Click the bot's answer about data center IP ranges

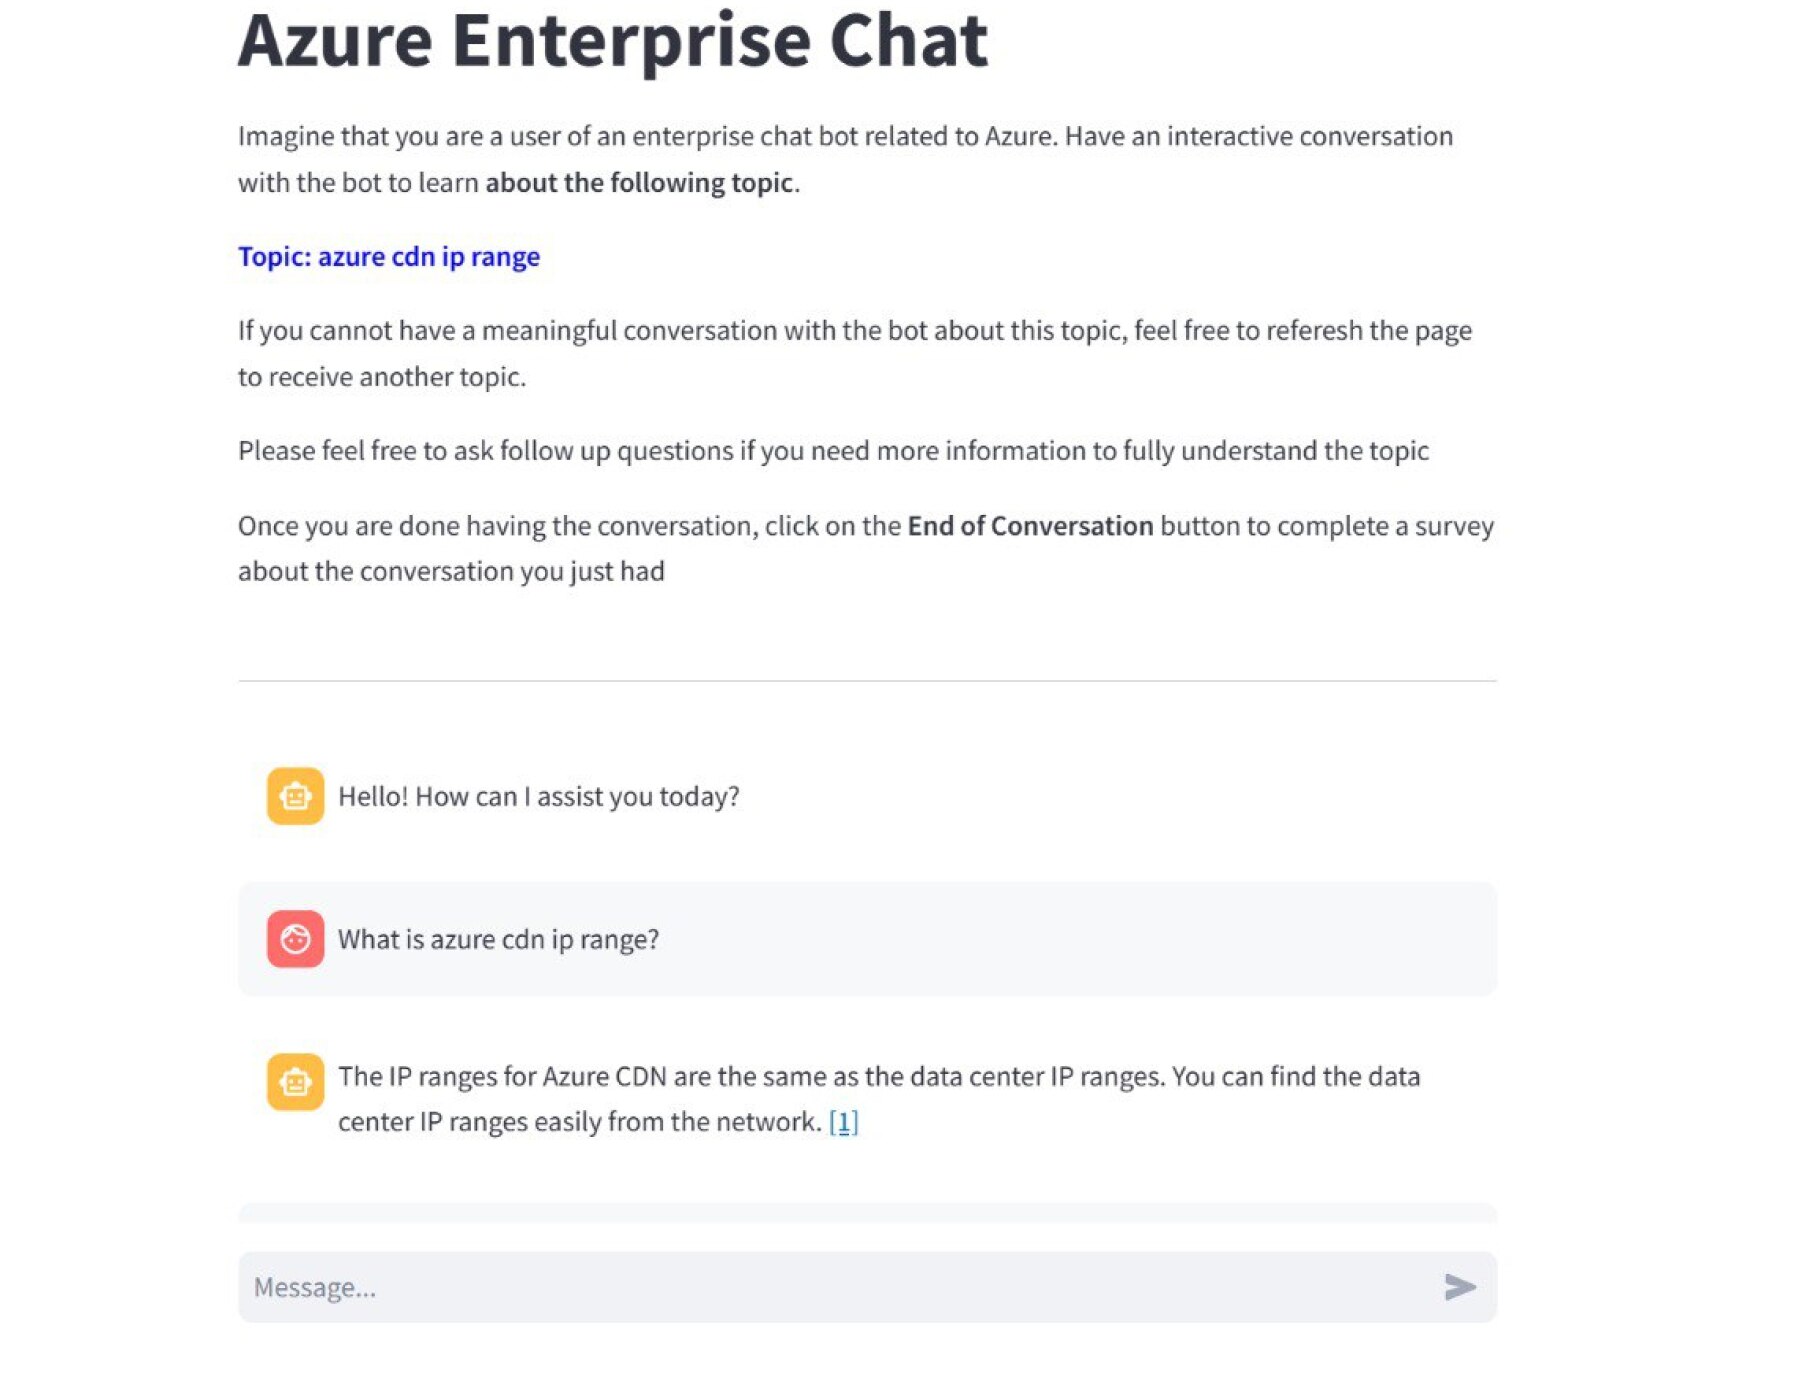pyautogui.click(x=878, y=1077)
